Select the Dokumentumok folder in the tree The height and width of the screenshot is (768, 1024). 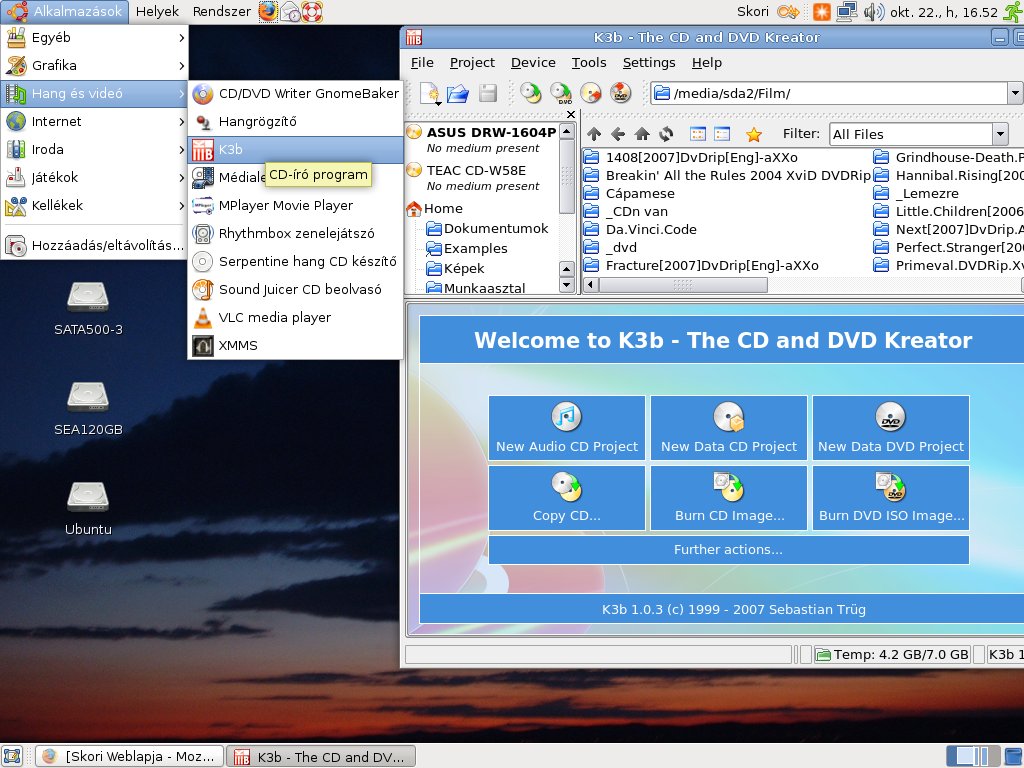click(x=496, y=228)
